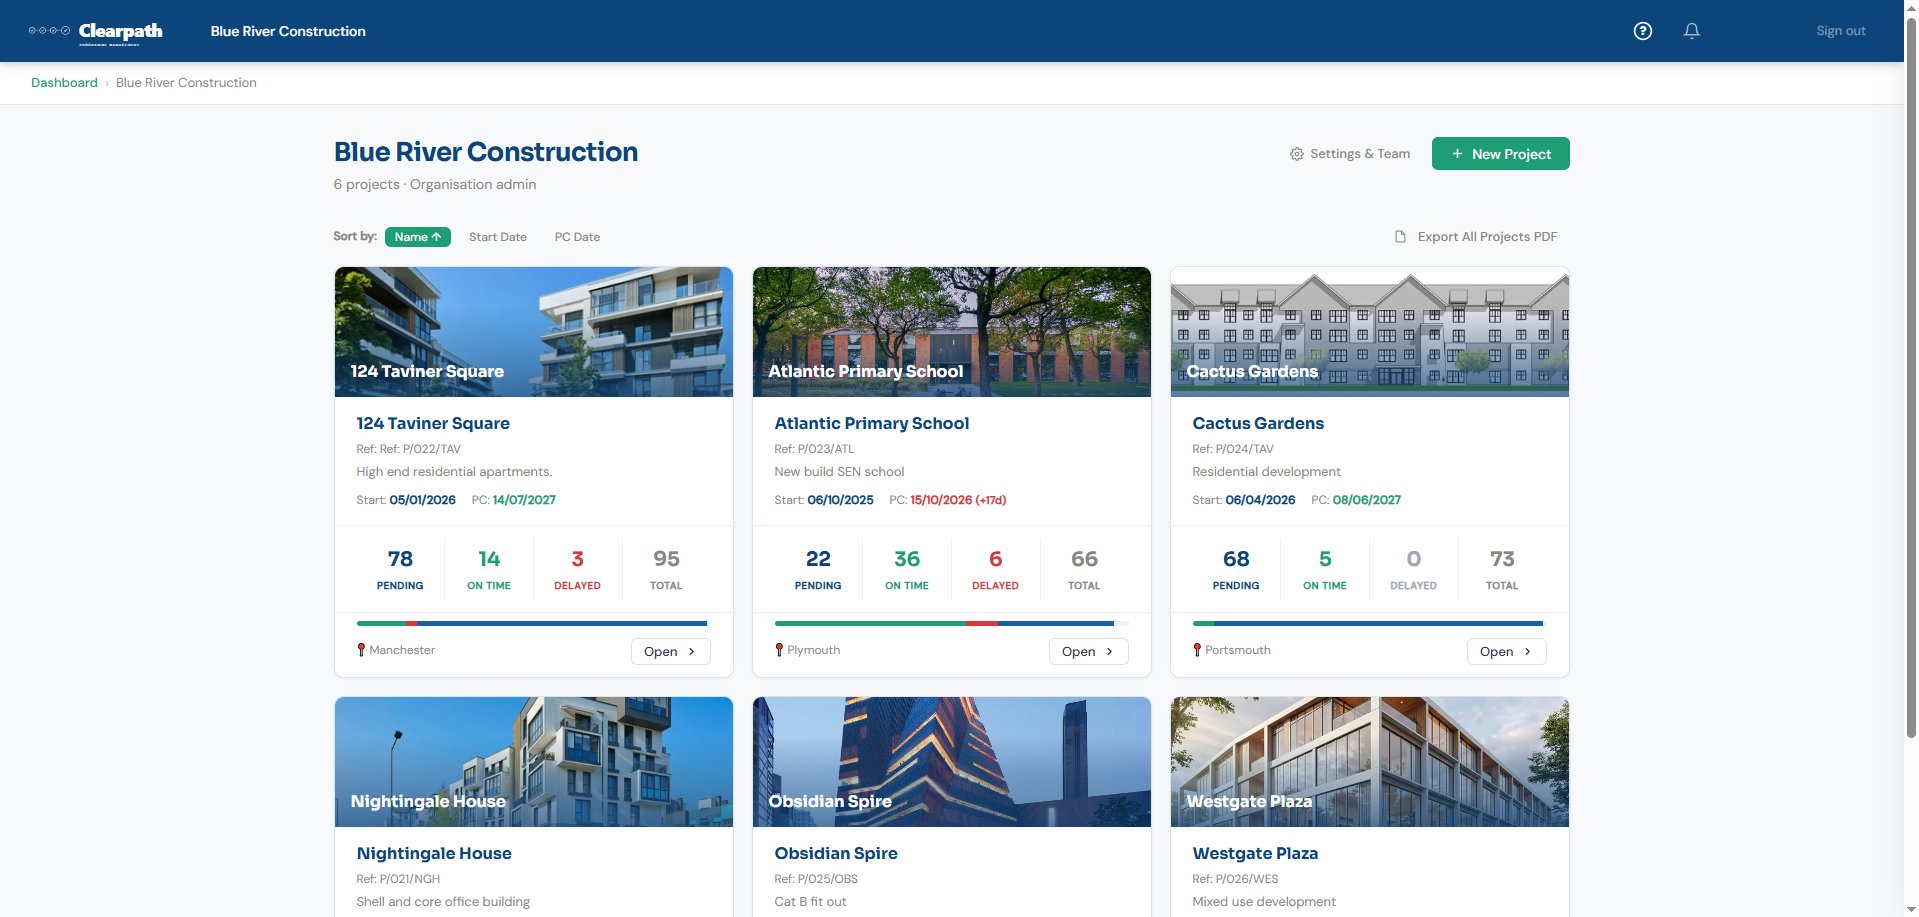Viewport: 1919px width, 917px height.
Task: Click the Settings & Team gear icon
Action: click(1296, 154)
